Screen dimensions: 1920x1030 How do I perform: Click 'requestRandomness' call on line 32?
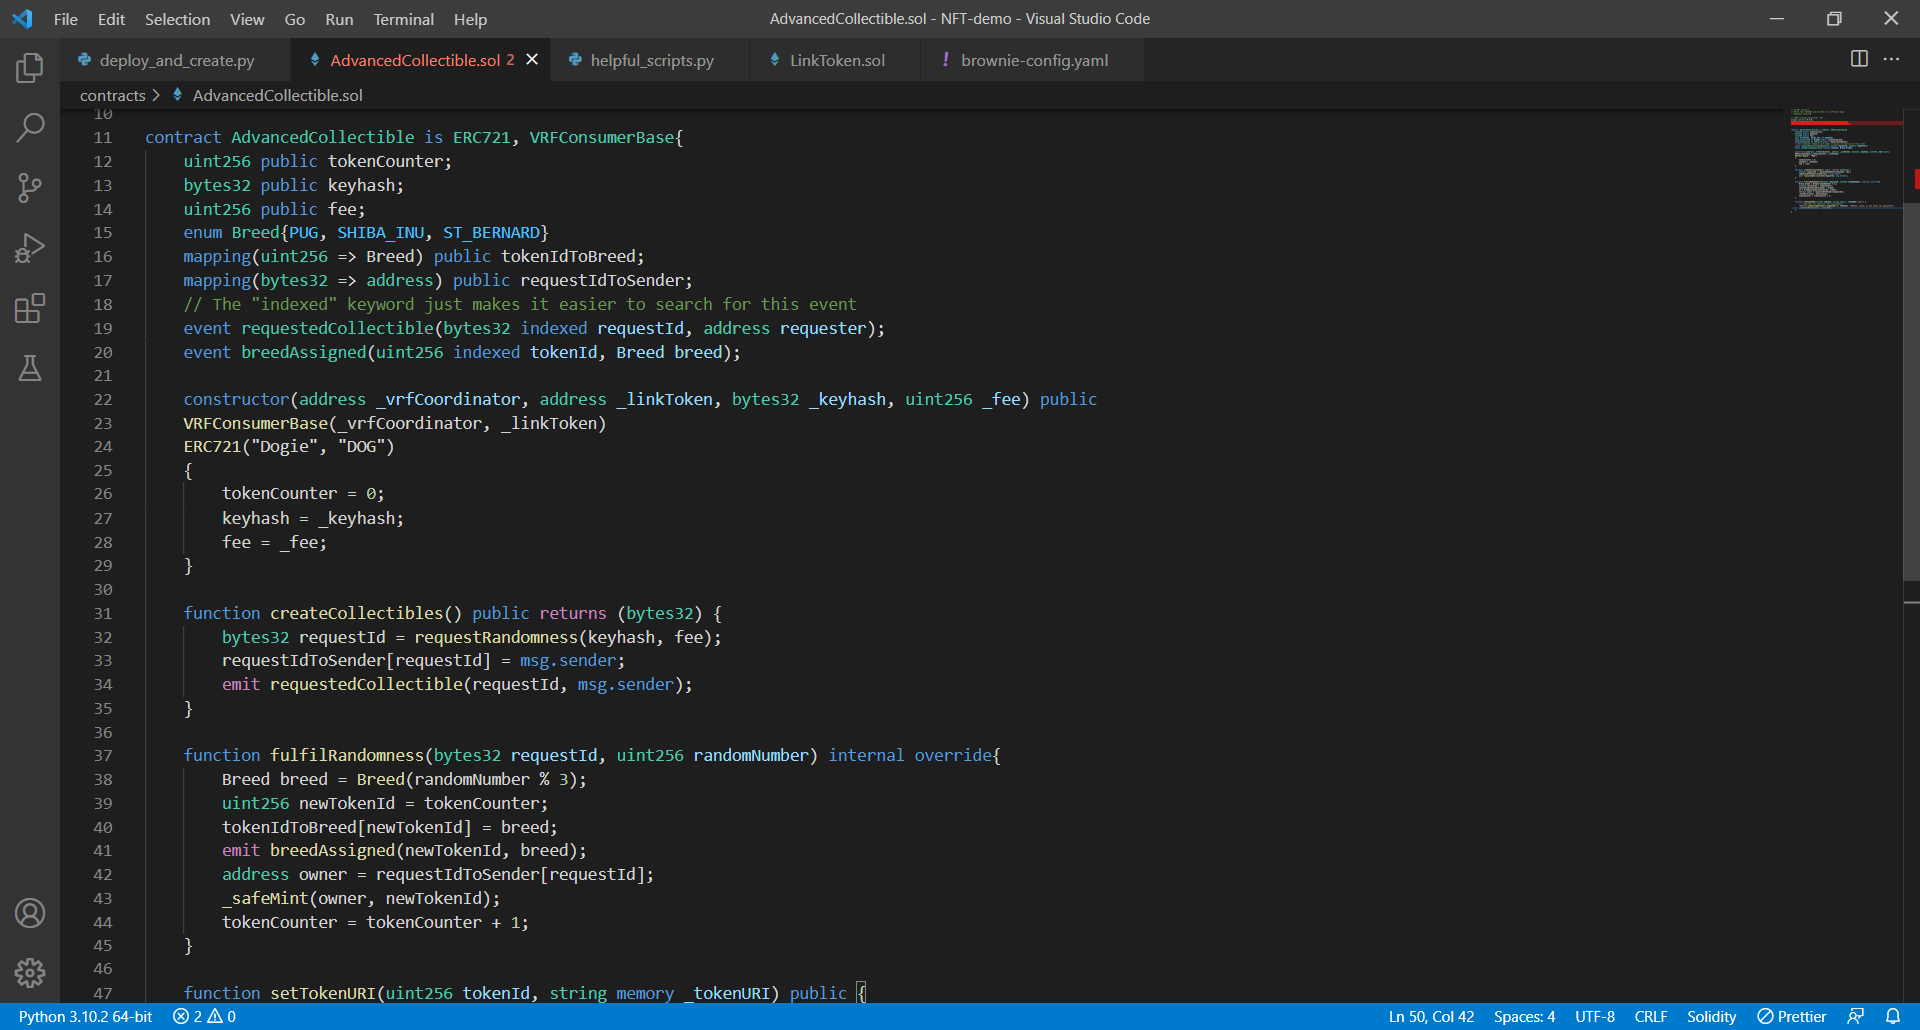pyautogui.click(x=496, y=637)
